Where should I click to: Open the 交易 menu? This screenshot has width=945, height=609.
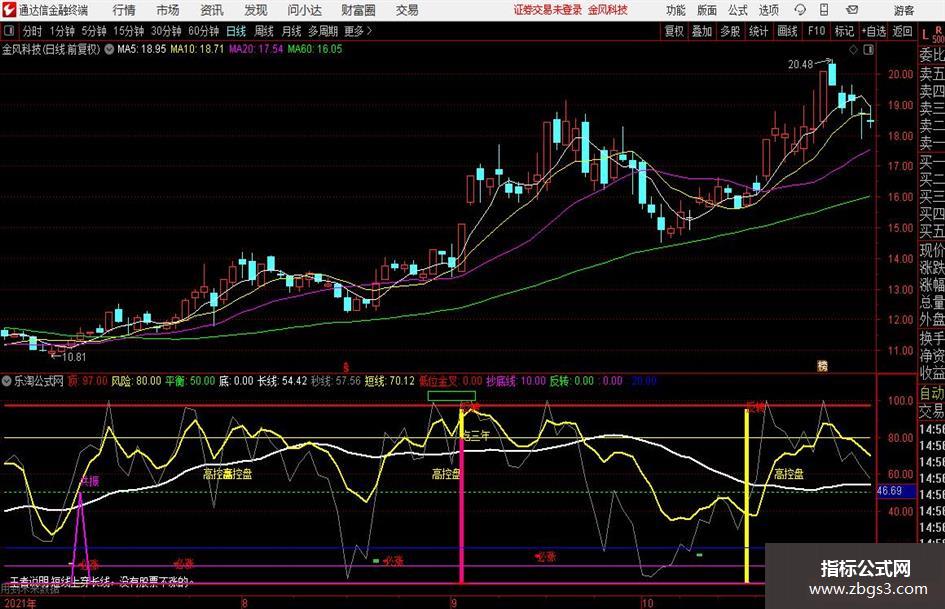click(x=407, y=10)
